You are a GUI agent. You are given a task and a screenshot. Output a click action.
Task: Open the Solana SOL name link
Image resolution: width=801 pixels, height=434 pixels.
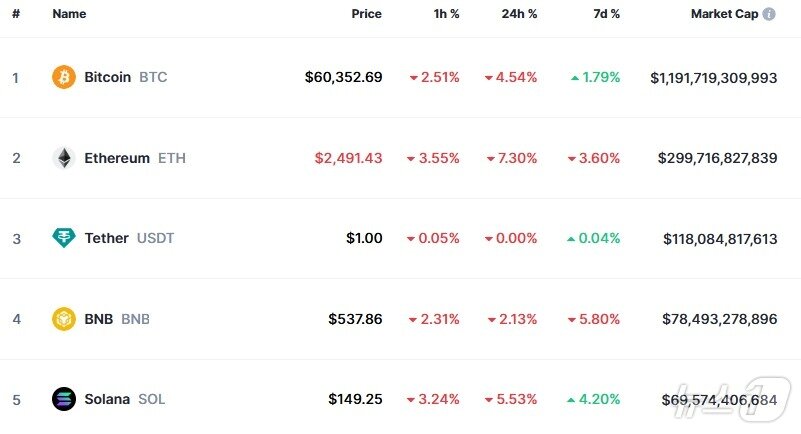[125, 399]
